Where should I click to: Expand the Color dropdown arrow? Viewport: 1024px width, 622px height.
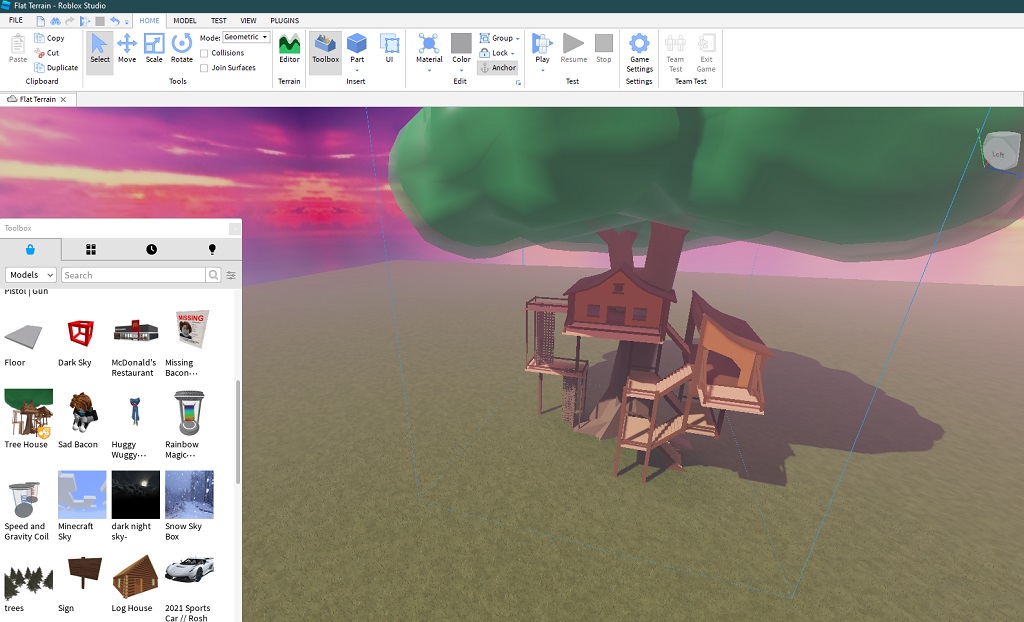461,70
